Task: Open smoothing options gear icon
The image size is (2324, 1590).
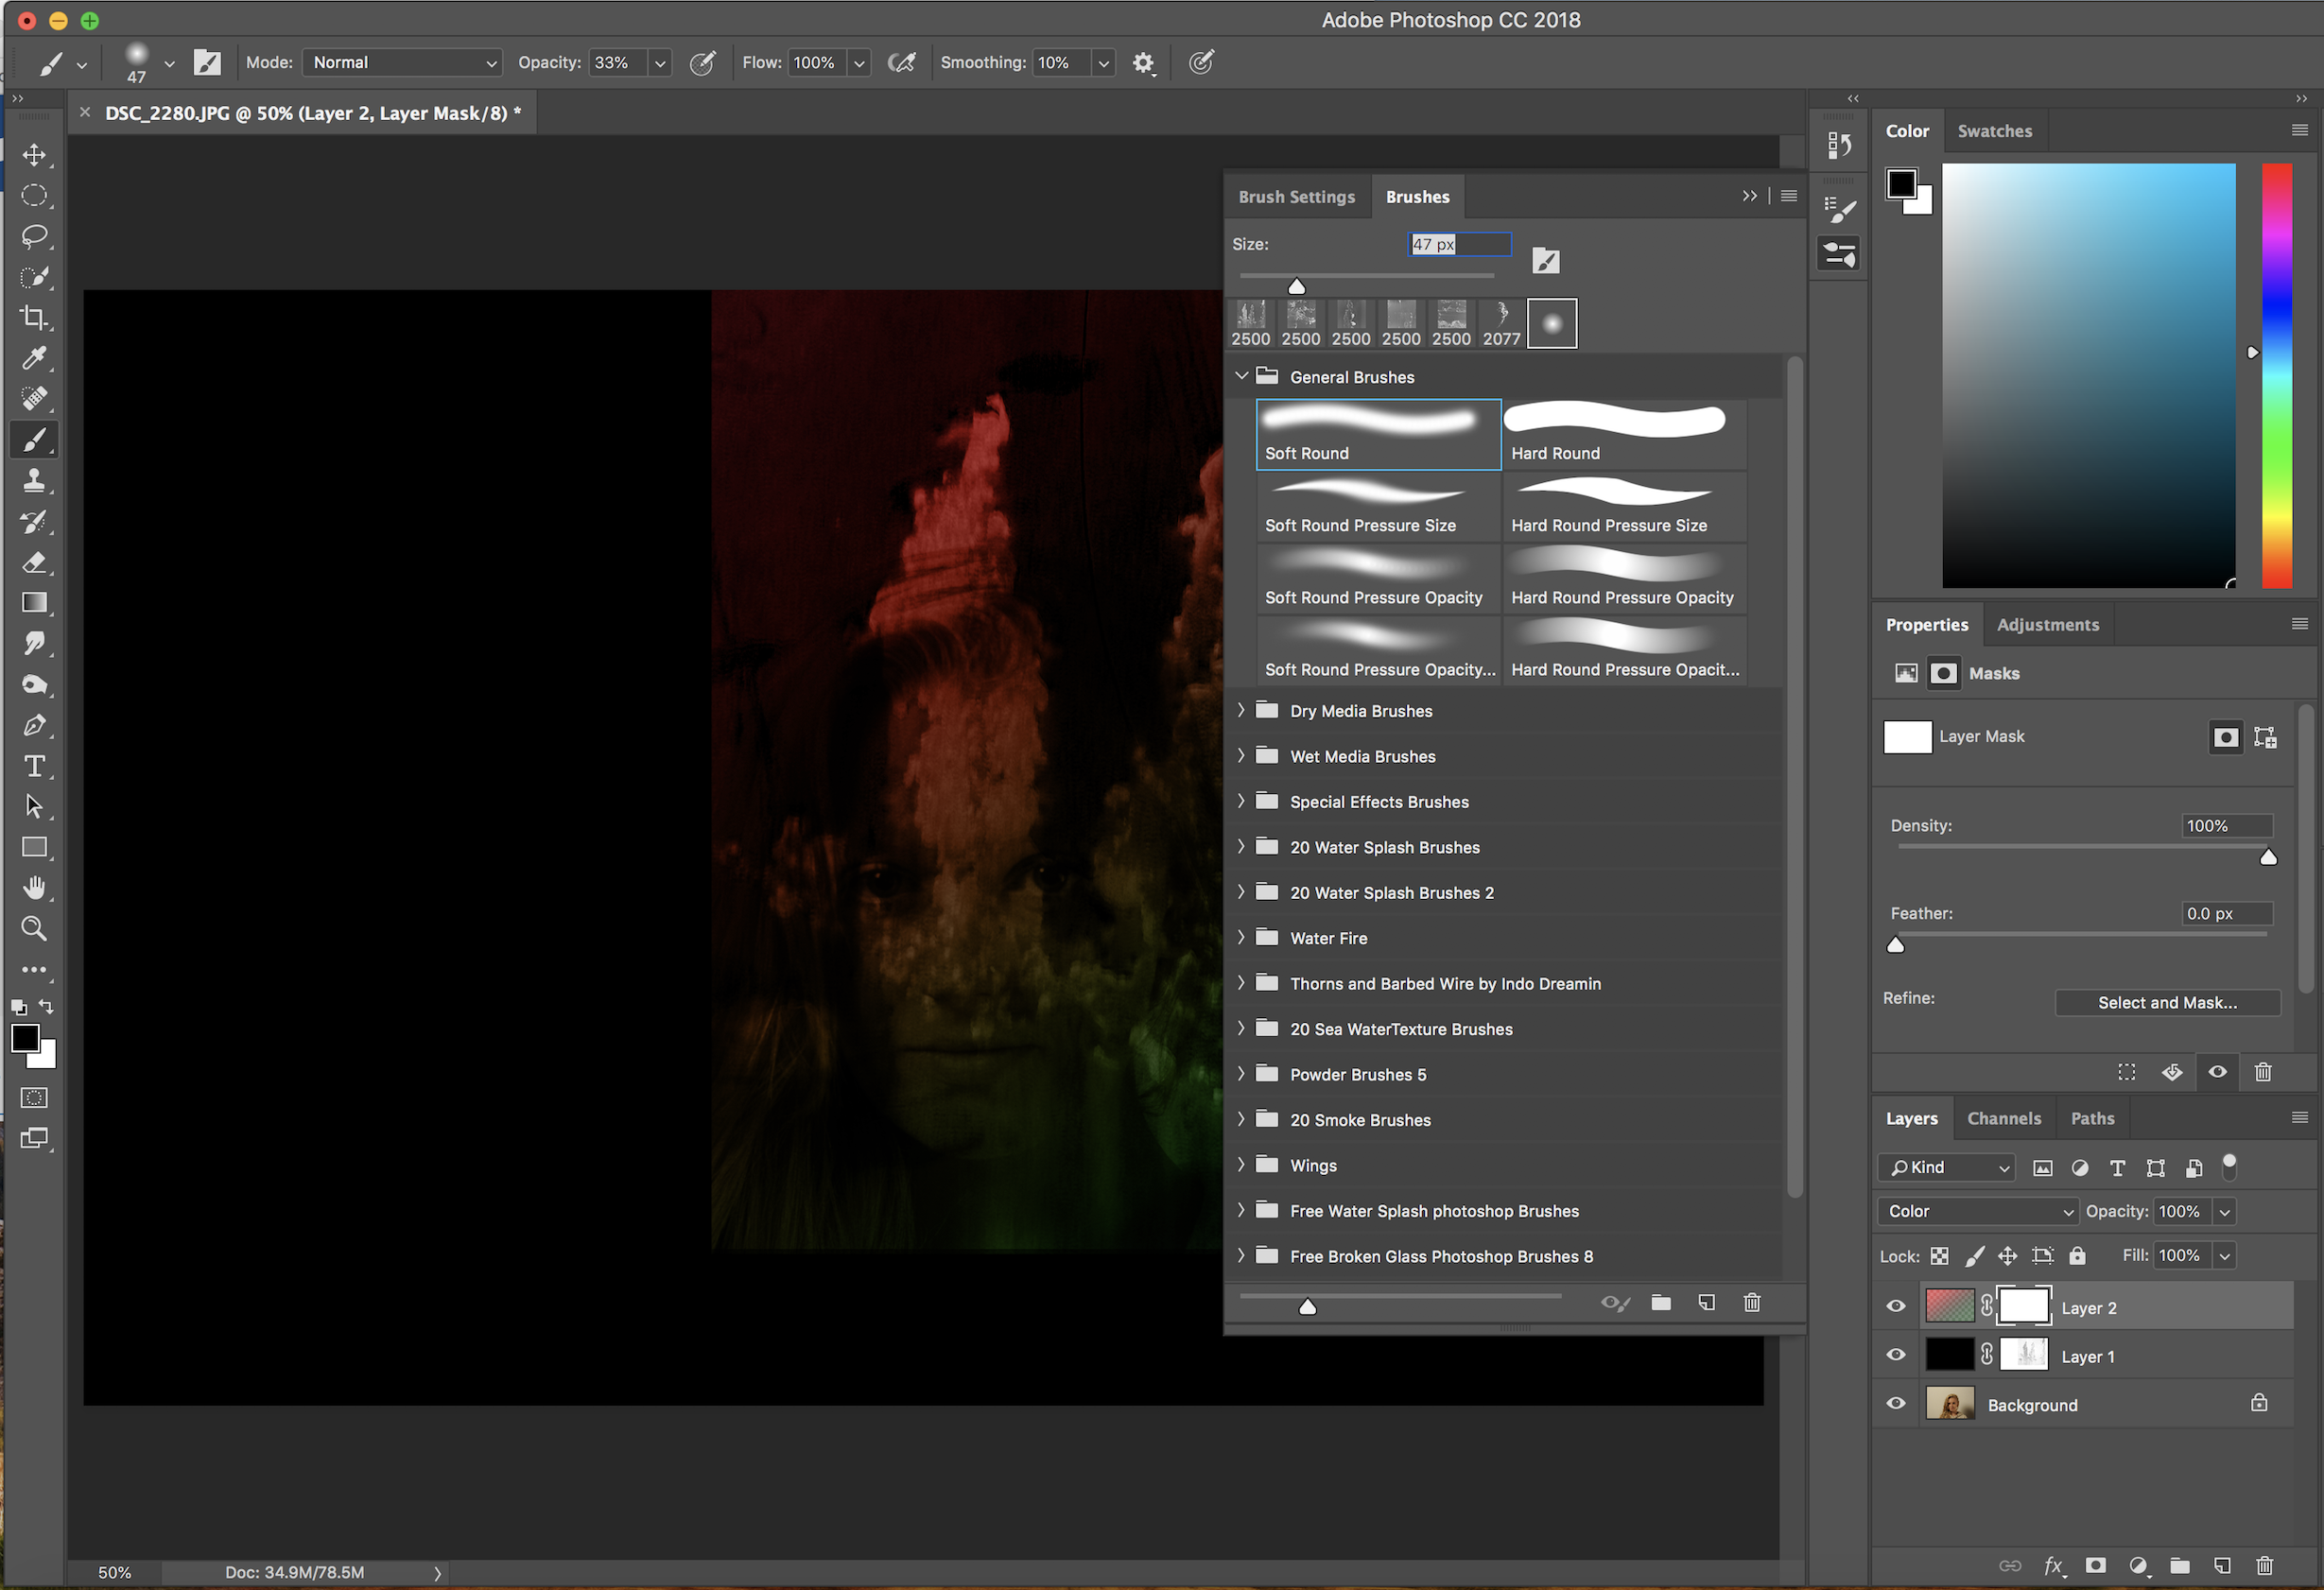Action: pos(1143,63)
